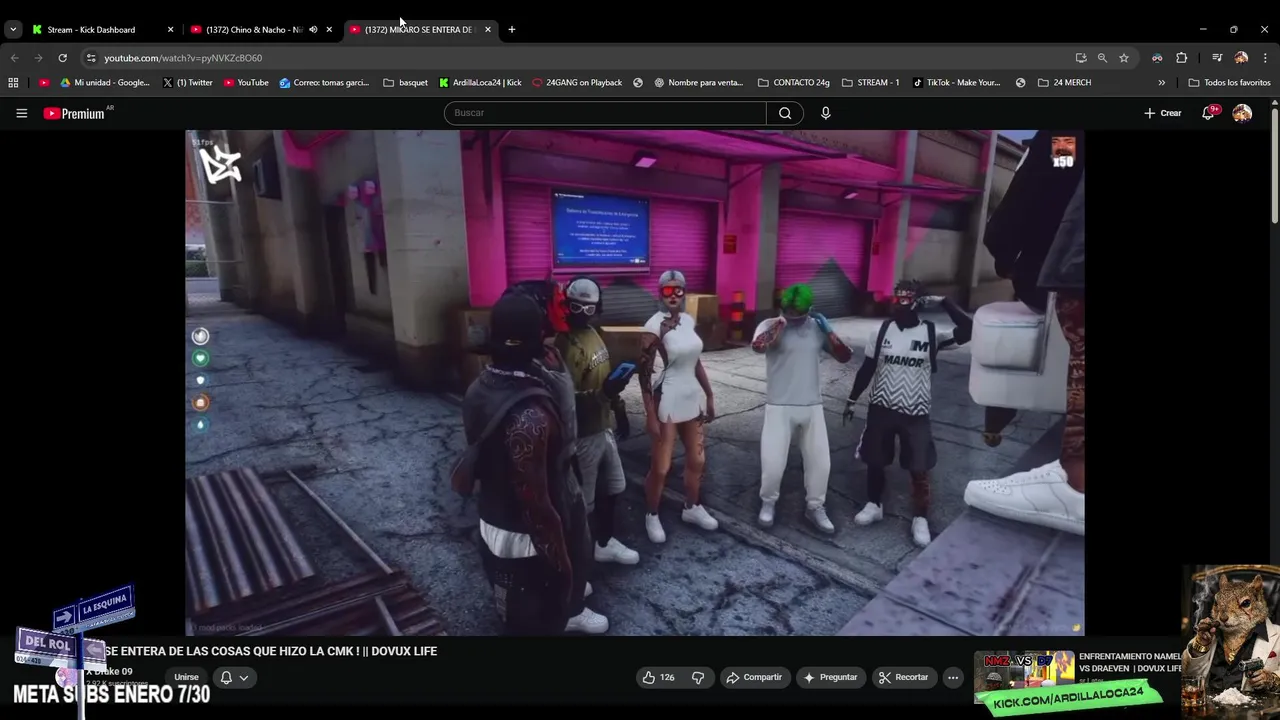Click the Buscar search field
This screenshot has width=1280, height=720.
pos(605,113)
